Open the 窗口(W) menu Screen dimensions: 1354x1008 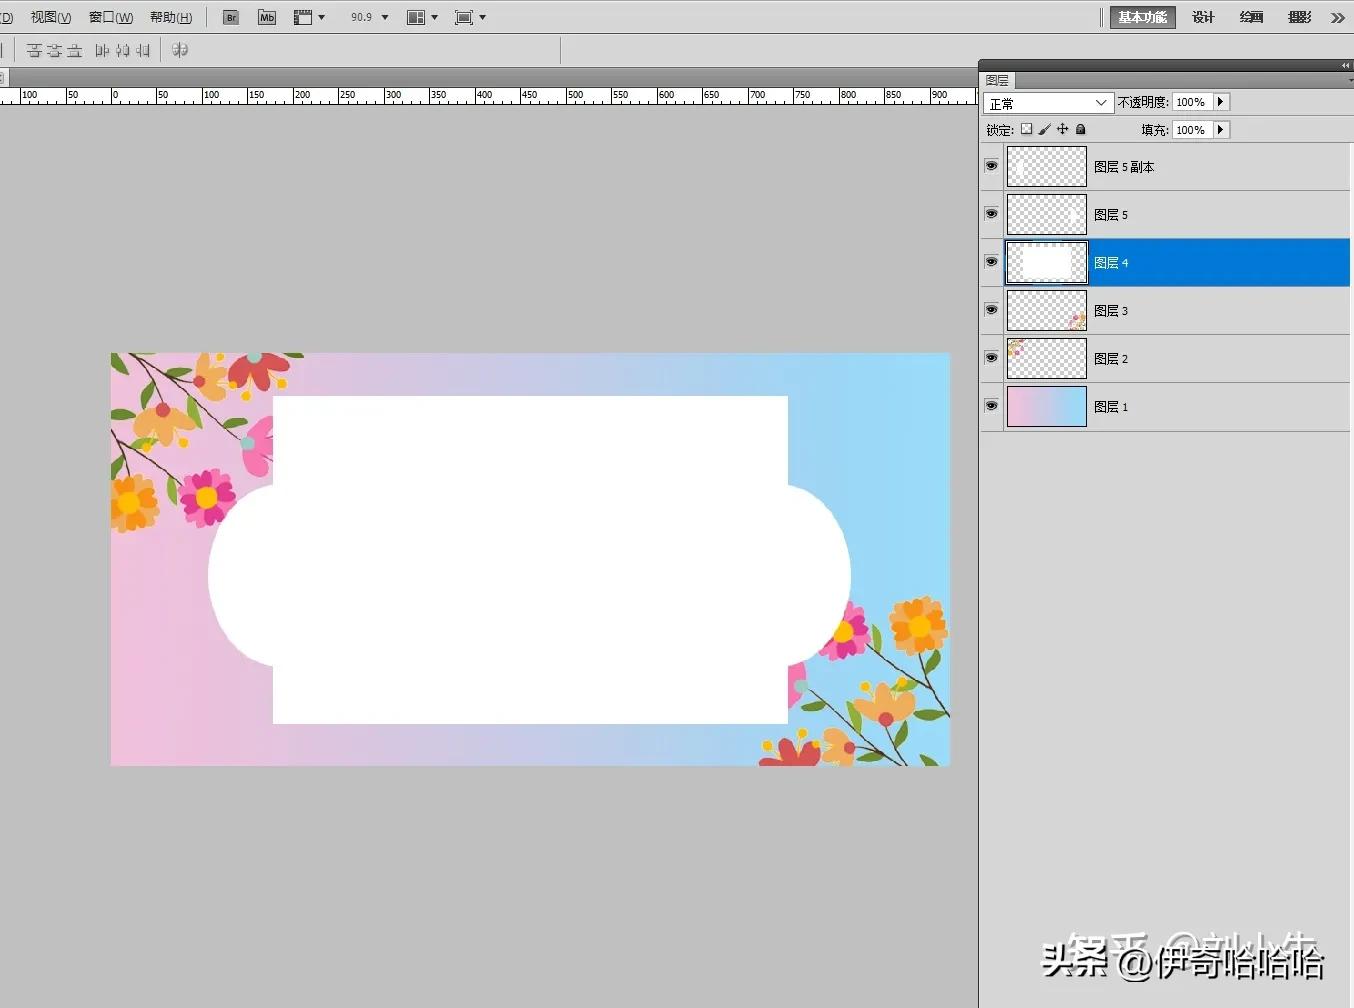110,18
